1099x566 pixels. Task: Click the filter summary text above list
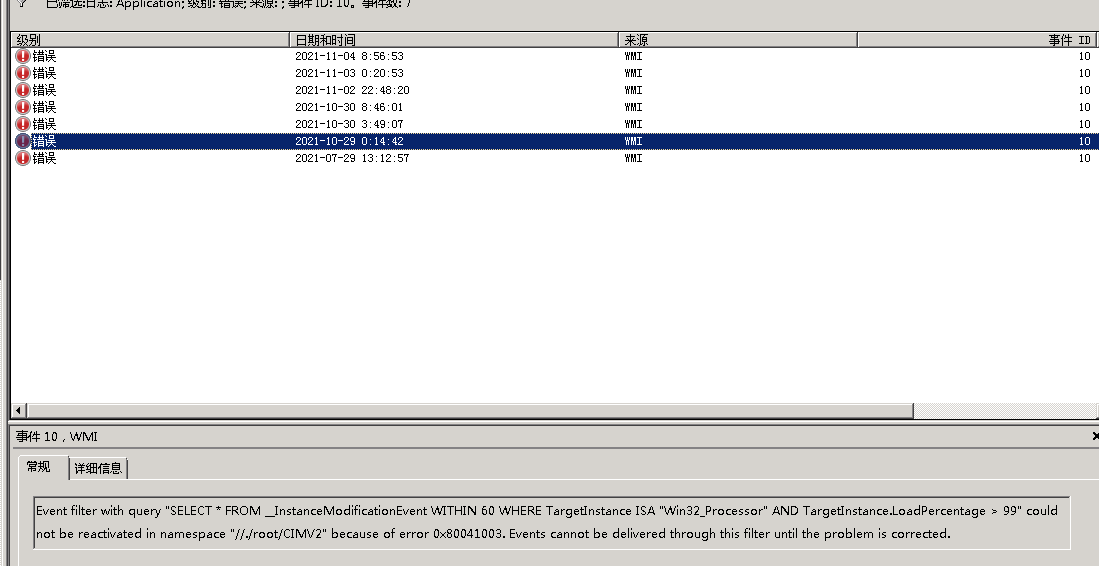click(228, 4)
